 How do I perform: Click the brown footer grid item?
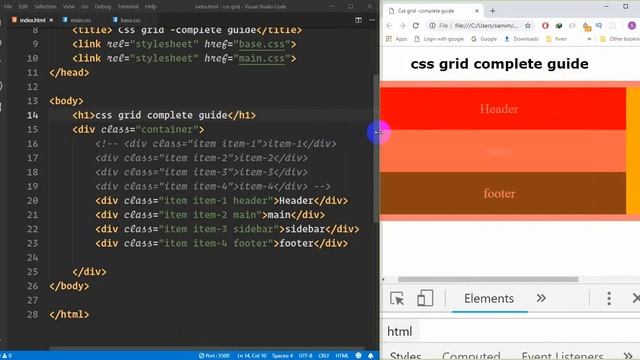pos(503,193)
